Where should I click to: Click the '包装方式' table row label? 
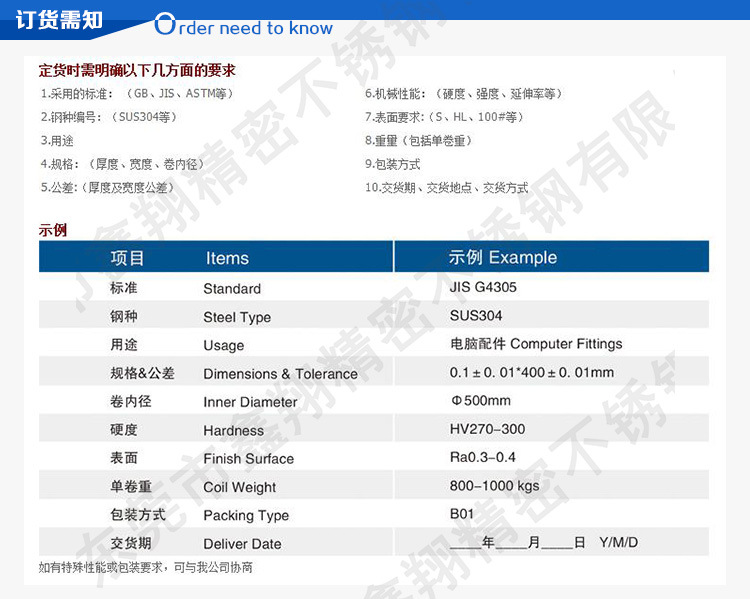(x=138, y=515)
